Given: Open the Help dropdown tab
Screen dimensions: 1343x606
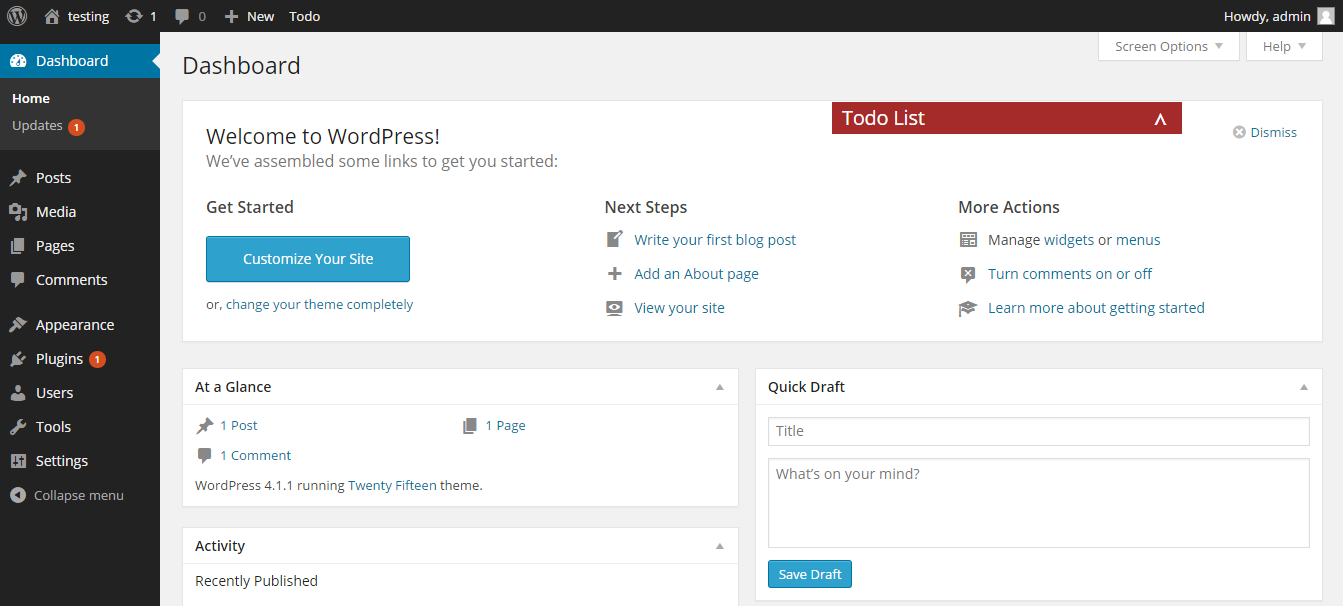Looking at the screenshot, I should (x=1284, y=47).
